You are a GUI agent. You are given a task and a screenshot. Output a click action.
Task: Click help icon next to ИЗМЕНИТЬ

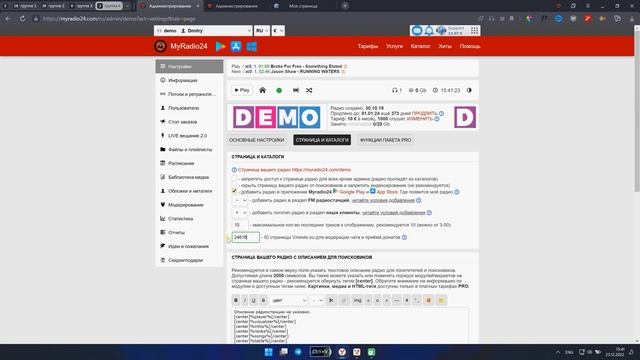(x=437, y=119)
